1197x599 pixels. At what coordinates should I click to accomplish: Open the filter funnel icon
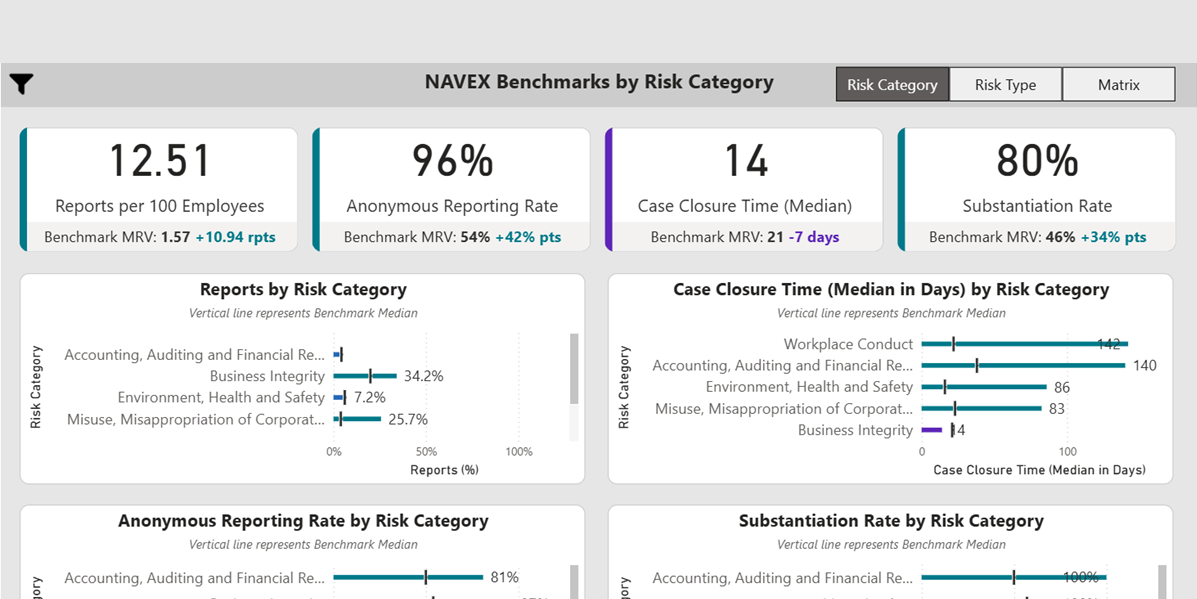coord(21,84)
